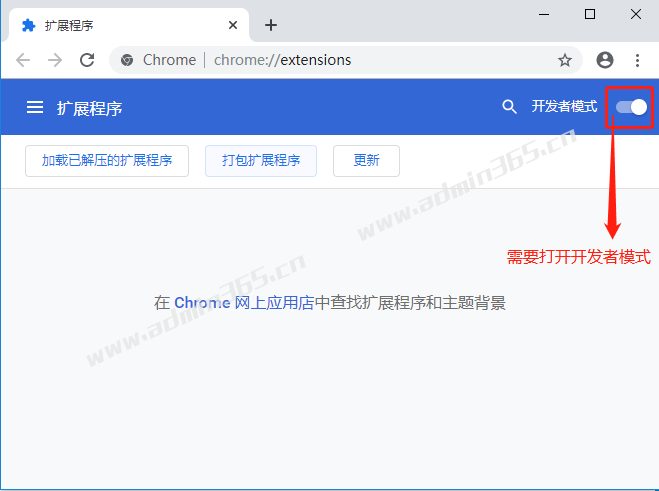659x491 pixels.
Task: Open the Chrome 网上应用店 link
Action: click(x=244, y=303)
